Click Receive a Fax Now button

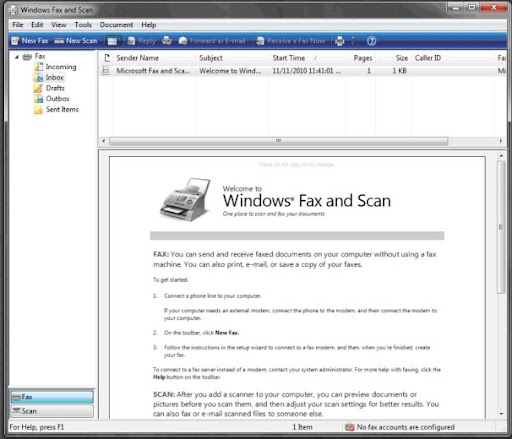291,41
